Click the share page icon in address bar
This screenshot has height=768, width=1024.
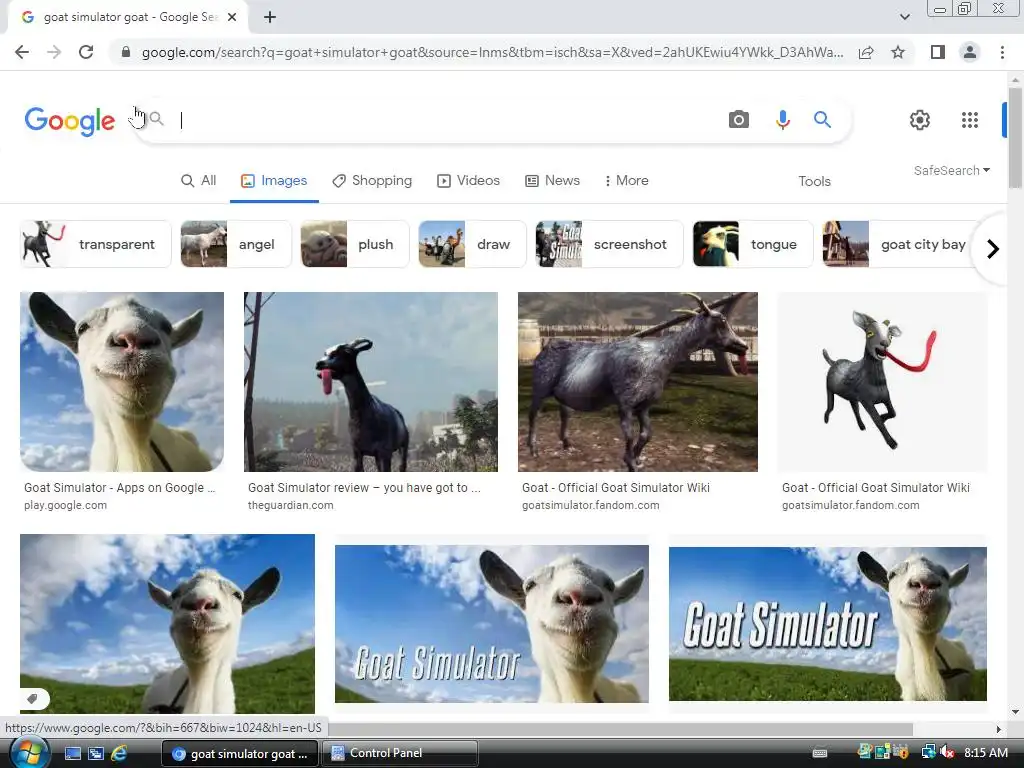point(866,52)
